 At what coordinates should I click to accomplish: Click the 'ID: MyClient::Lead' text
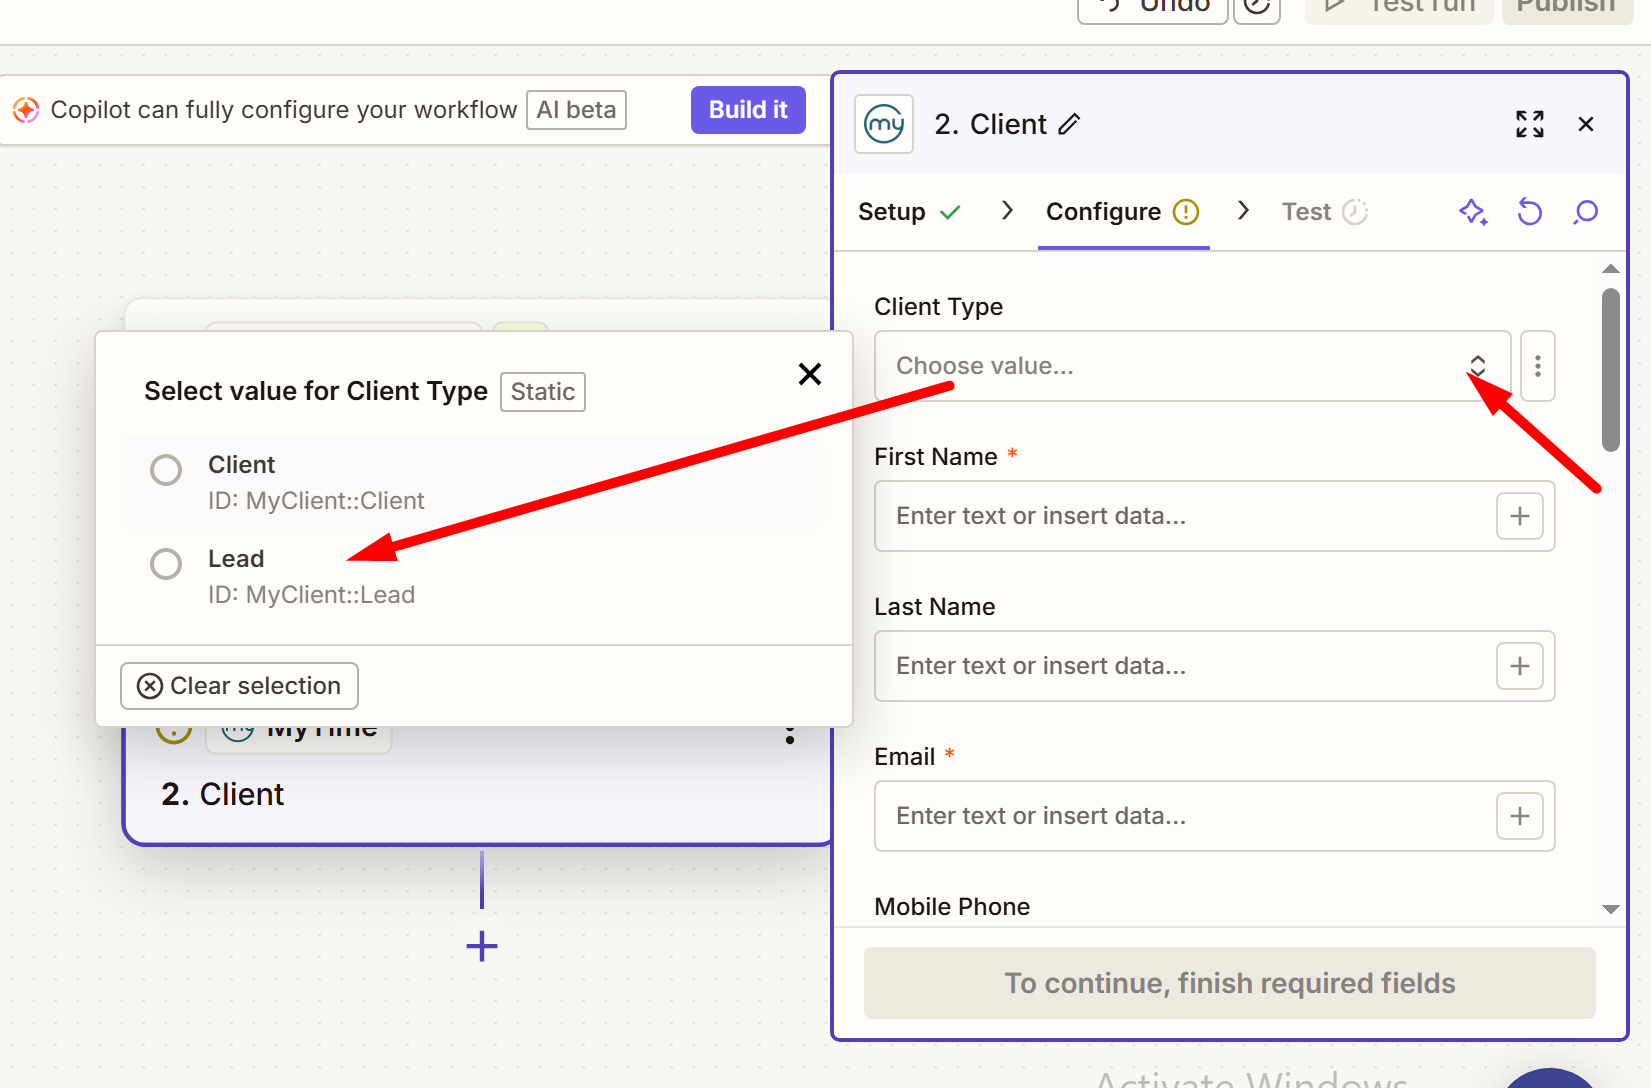pyautogui.click(x=311, y=595)
